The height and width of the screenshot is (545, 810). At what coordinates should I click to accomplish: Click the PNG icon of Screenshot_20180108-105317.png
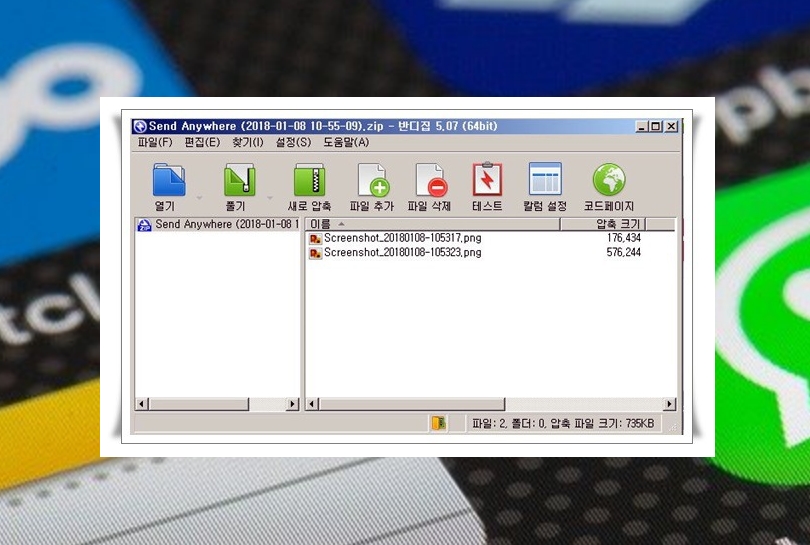coord(315,239)
